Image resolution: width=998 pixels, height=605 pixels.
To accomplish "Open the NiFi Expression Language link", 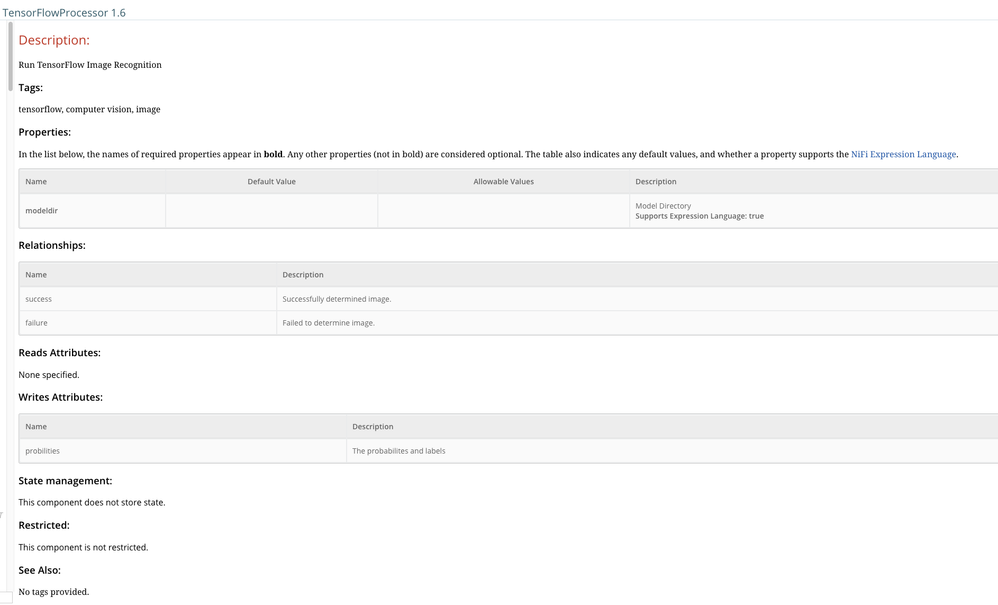I will [903, 155].
